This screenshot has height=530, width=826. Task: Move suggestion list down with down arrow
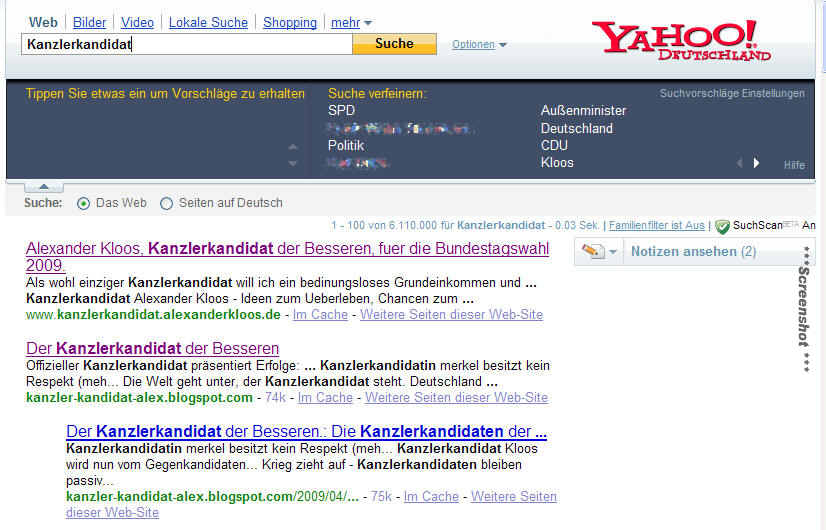(x=293, y=164)
